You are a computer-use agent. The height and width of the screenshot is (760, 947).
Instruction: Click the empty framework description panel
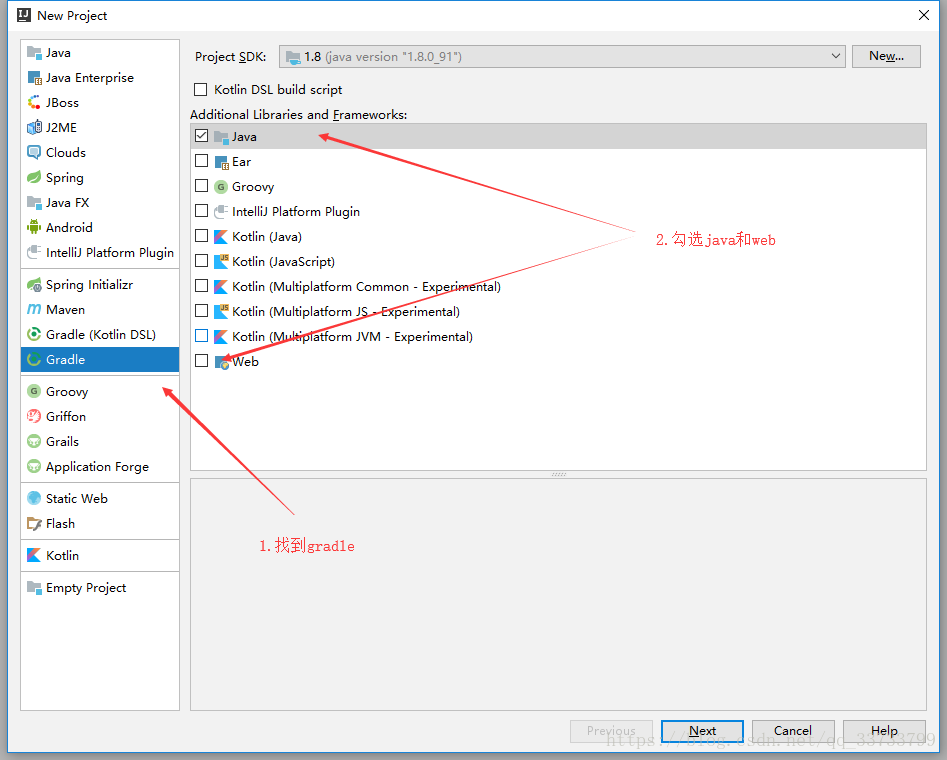click(x=558, y=594)
